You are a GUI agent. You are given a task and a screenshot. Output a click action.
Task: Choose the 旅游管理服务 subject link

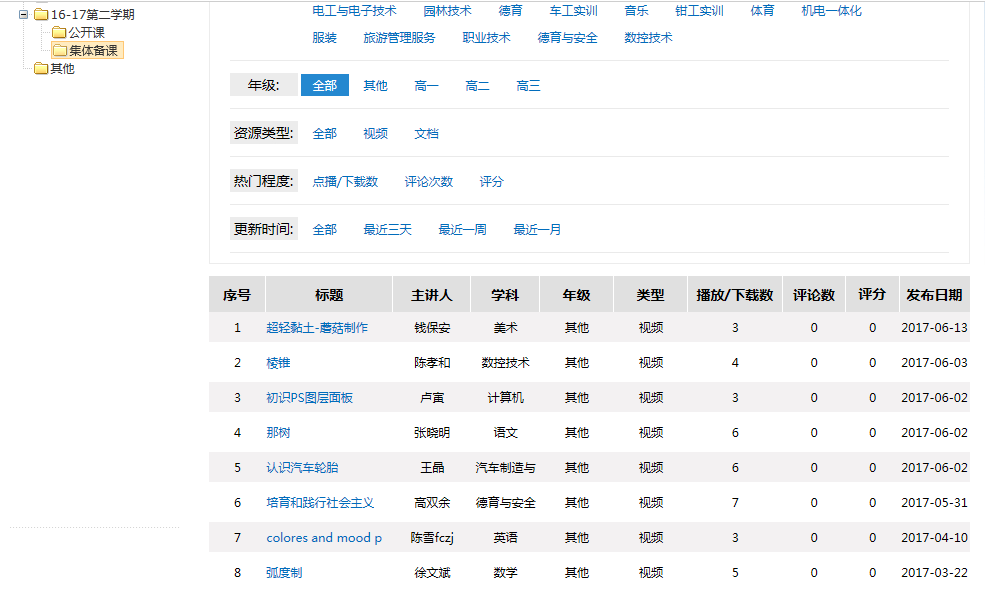399,38
